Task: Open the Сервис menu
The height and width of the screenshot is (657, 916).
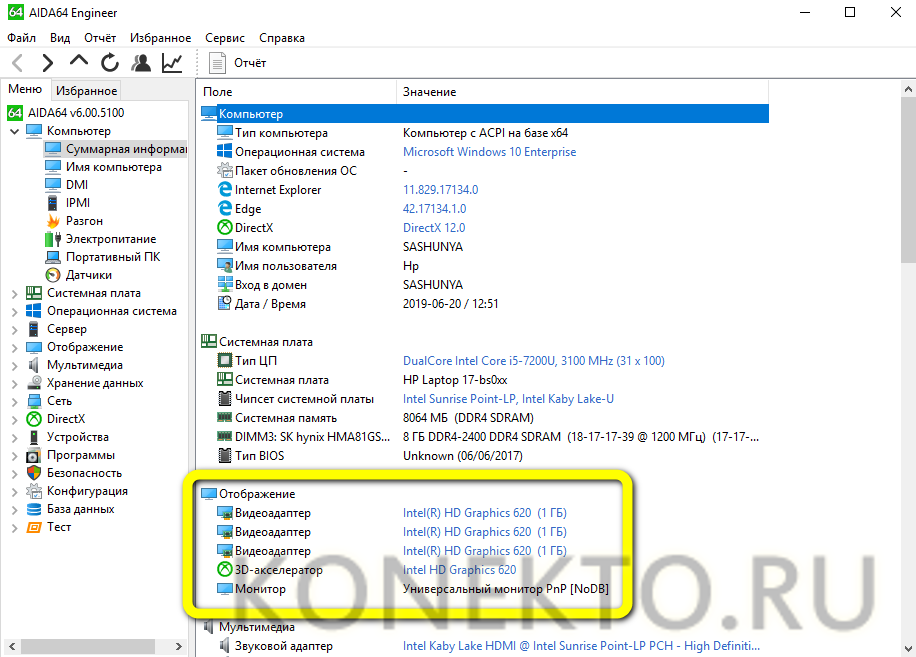Action: [224, 38]
